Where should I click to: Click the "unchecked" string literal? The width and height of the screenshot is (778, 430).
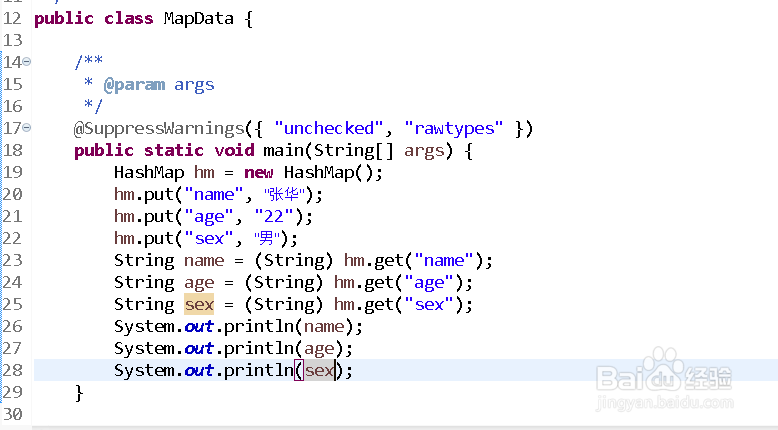[x=328, y=128]
